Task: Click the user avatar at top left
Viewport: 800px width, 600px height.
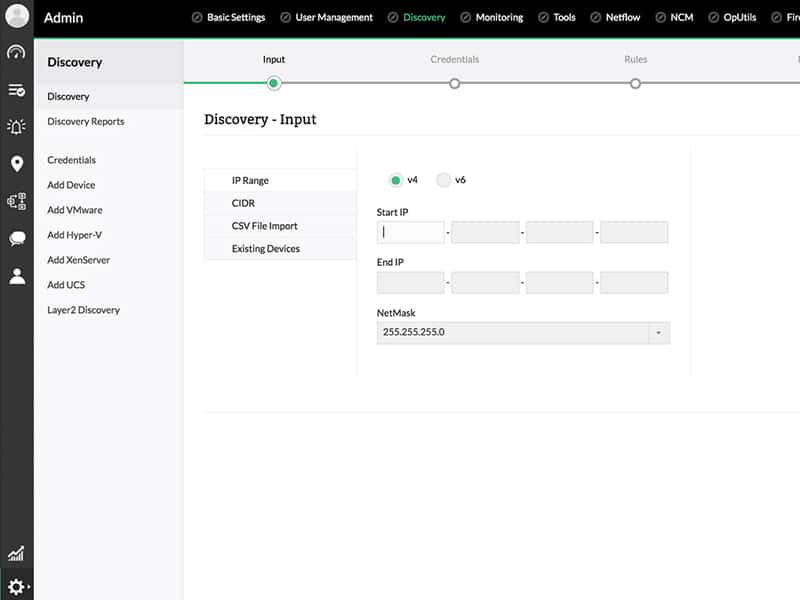Action: click(17, 17)
